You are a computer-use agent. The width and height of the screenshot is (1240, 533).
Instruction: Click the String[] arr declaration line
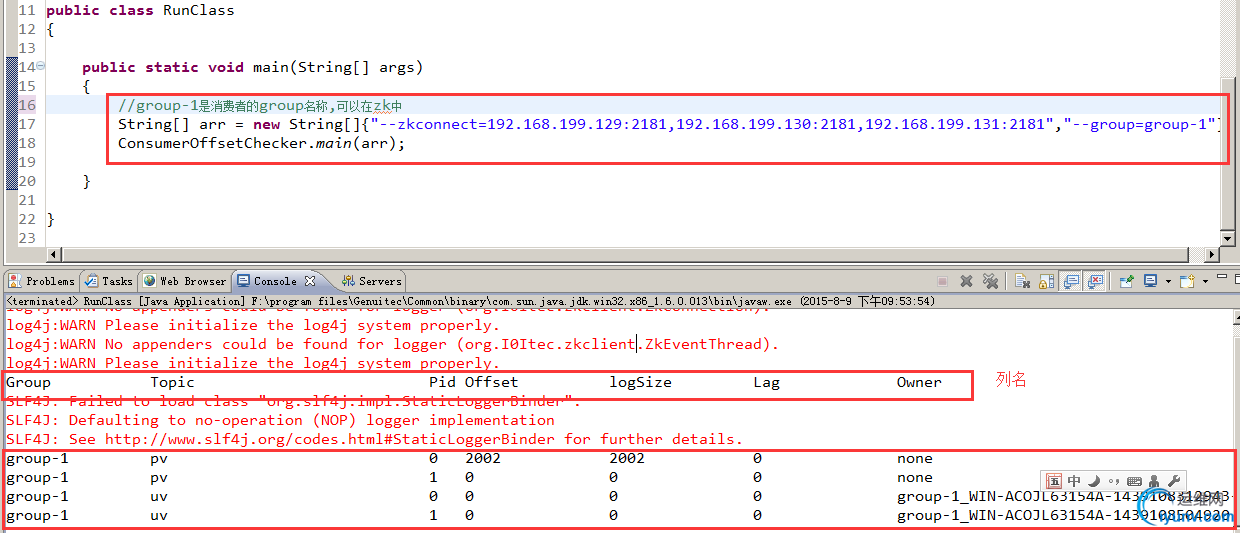[x=670, y=124]
